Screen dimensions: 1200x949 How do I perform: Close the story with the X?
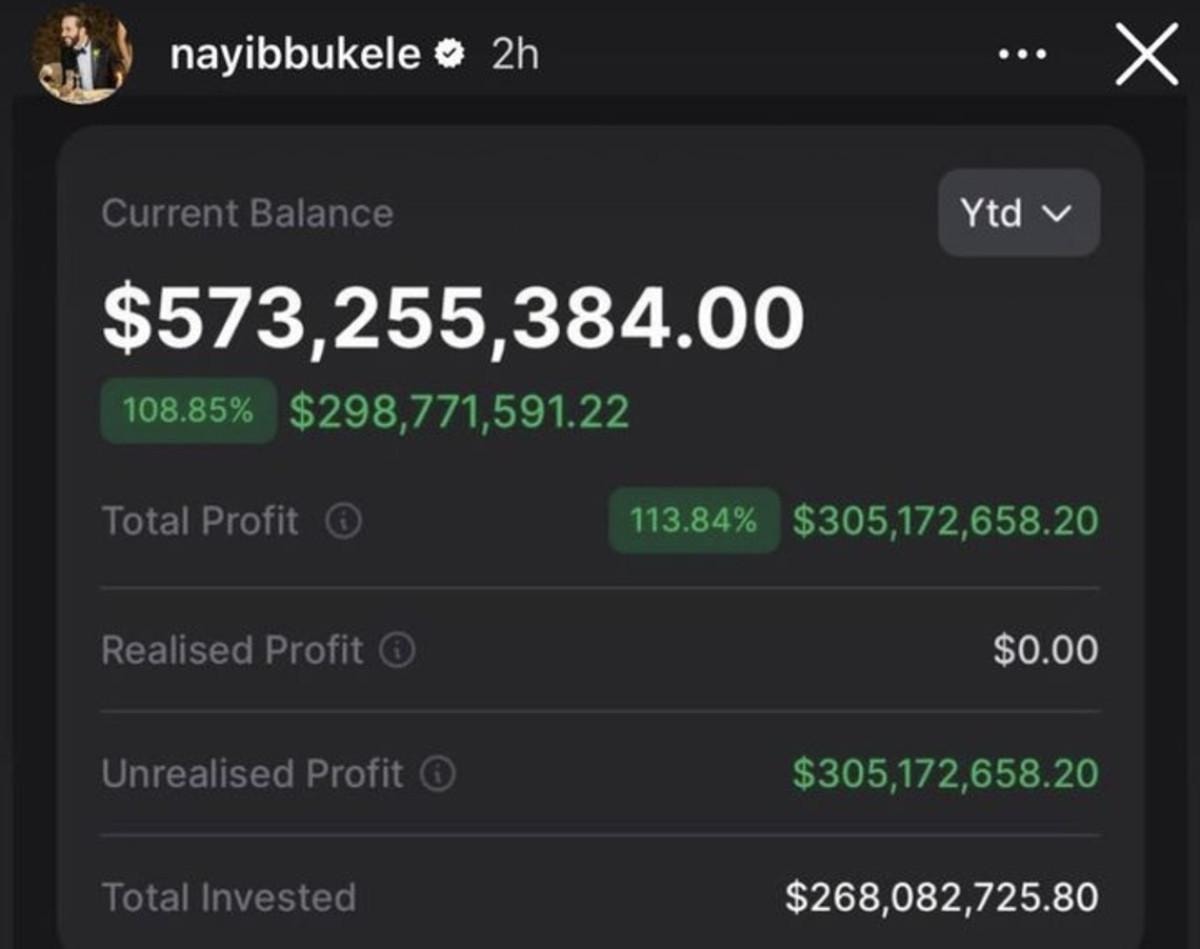(1146, 56)
